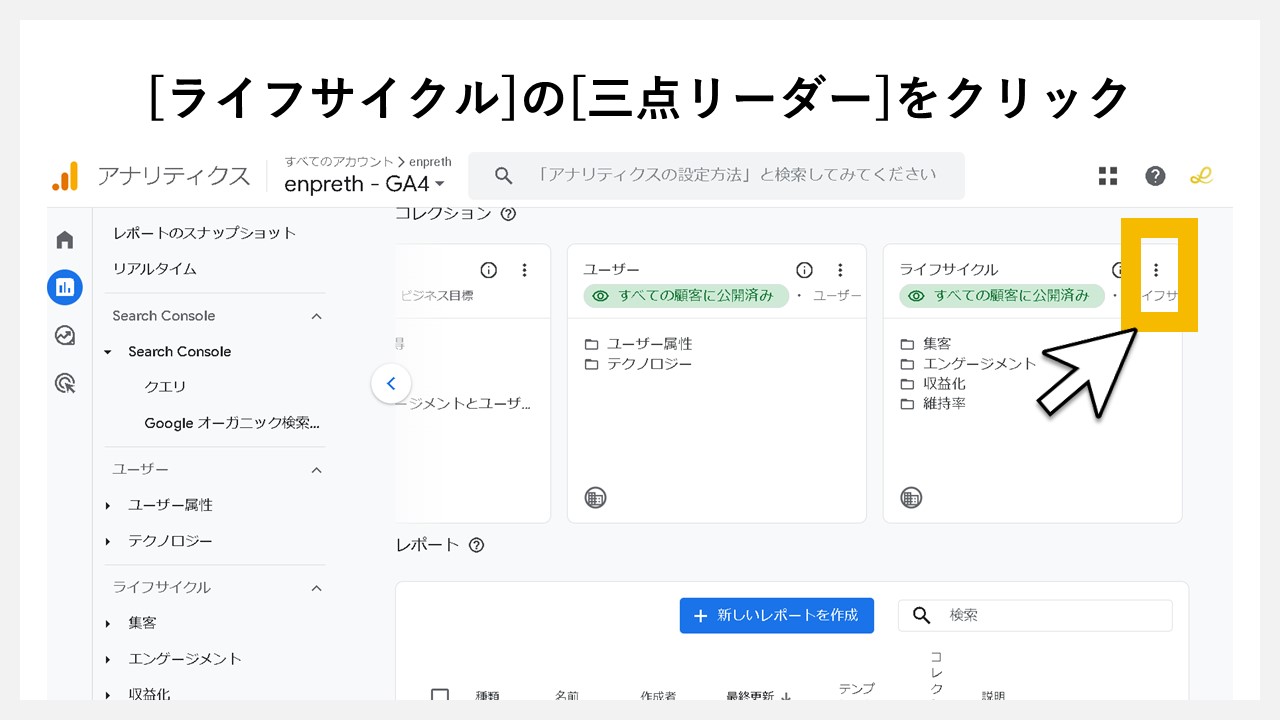This screenshot has width=1280, height=720.
Task: Click the Help question mark icon
Action: pyautogui.click(x=1155, y=175)
